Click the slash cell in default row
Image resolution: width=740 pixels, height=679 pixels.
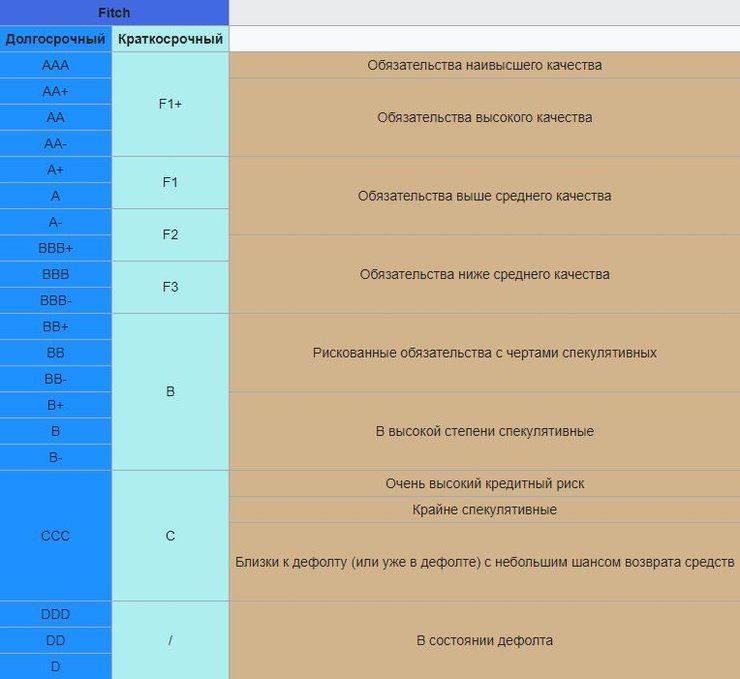[x=170, y=640]
